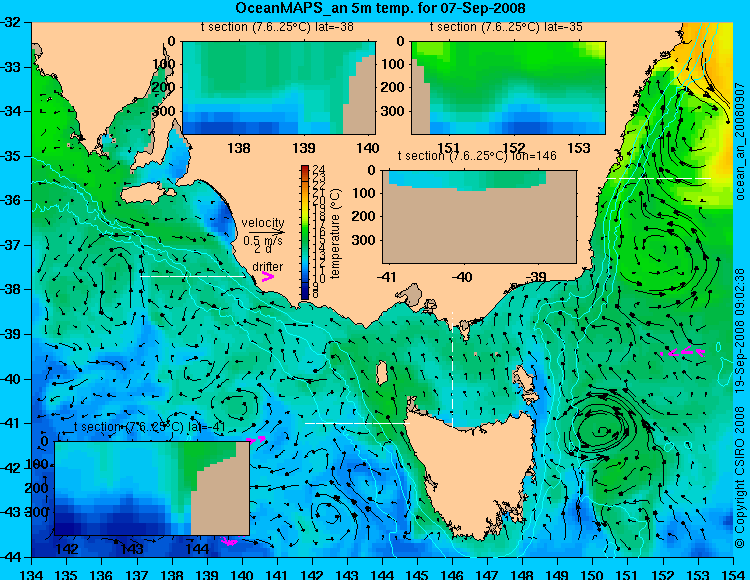Click the white dashed section line at latitude -35
The width and height of the screenshot is (750, 580).
point(659,178)
